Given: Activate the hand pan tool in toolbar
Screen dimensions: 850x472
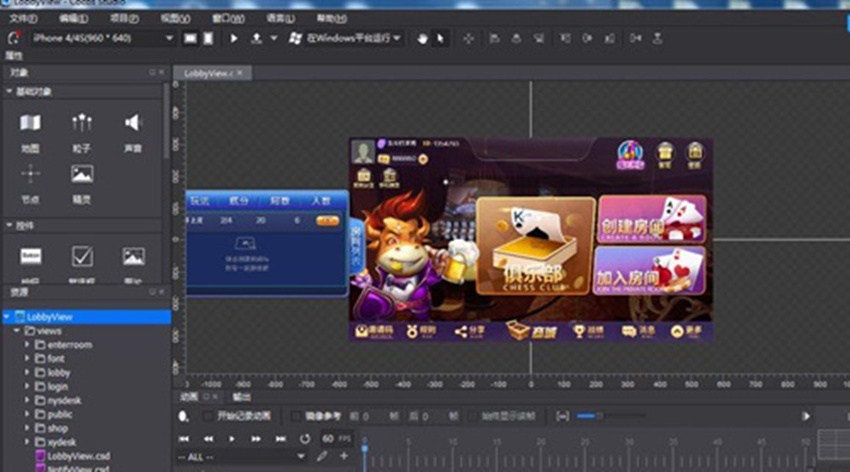Looking at the screenshot, I should pos(422,38).
